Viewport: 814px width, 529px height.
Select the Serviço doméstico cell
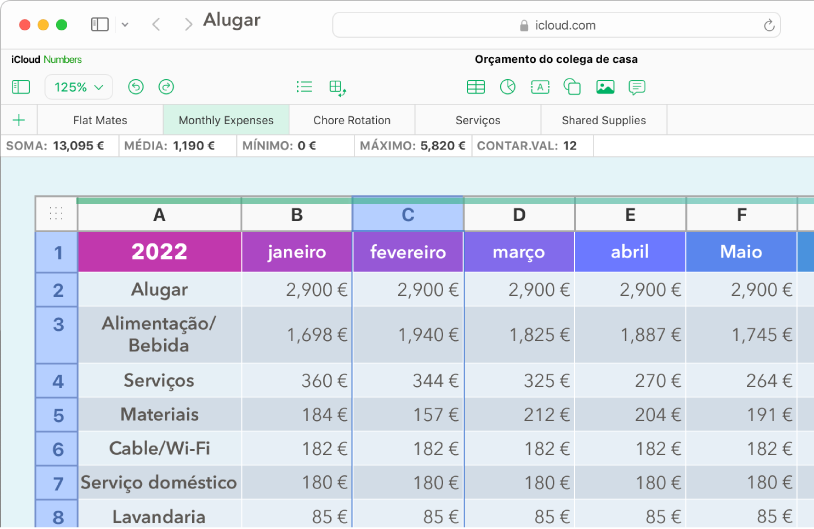[159, 483]
